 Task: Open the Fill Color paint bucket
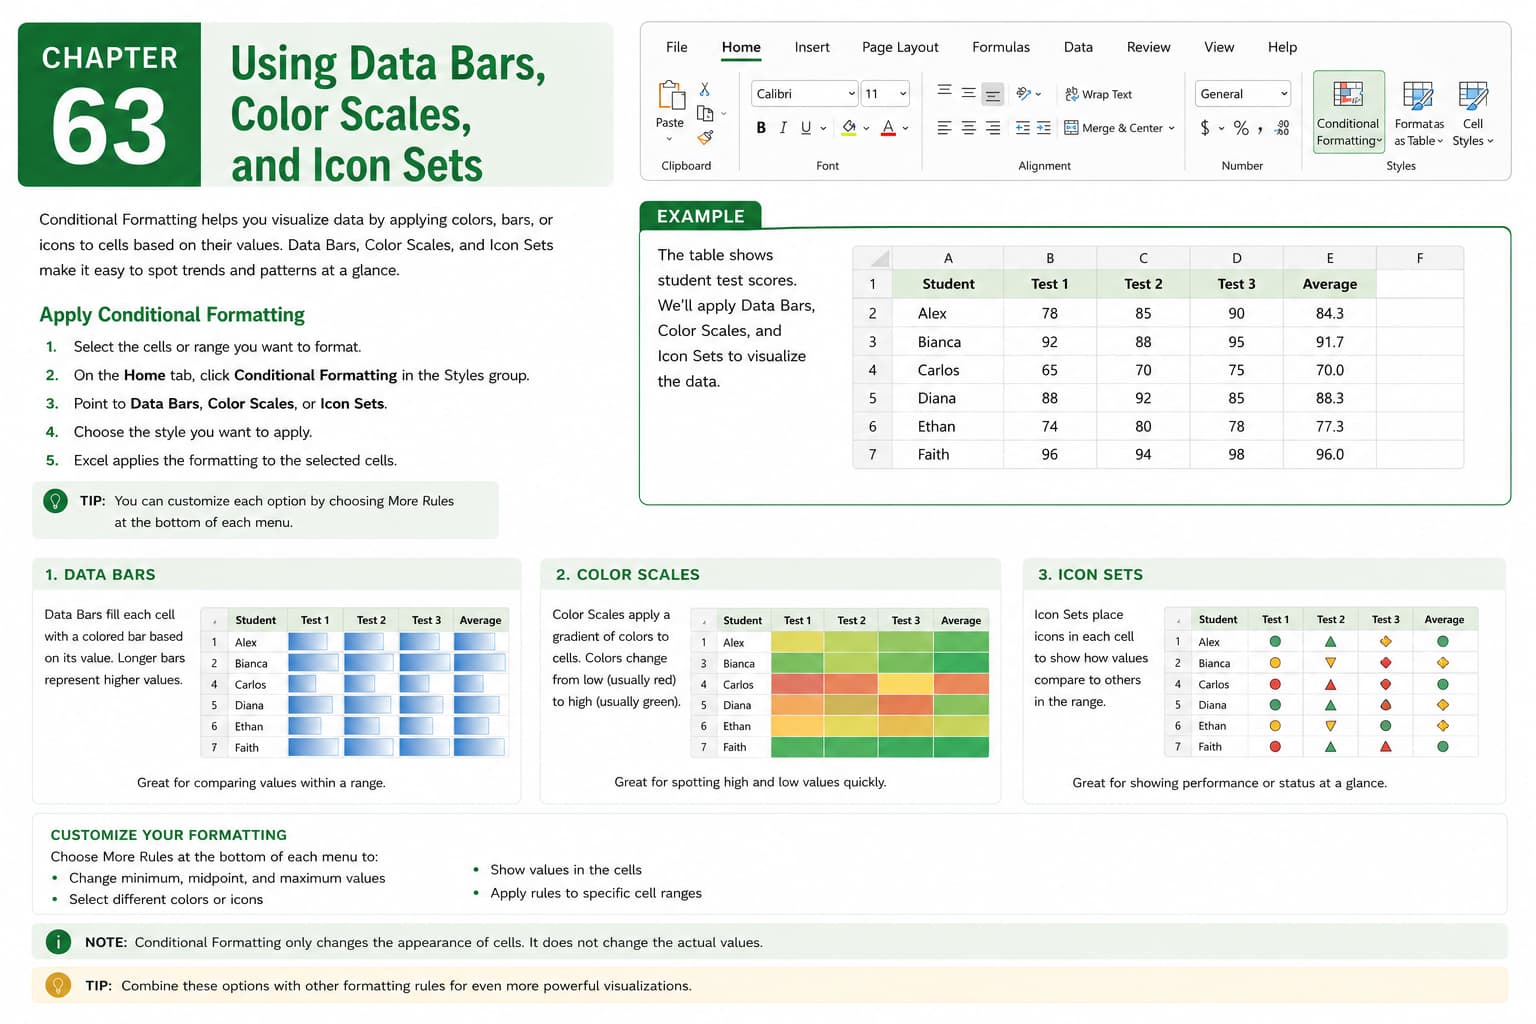coord(849,127)
